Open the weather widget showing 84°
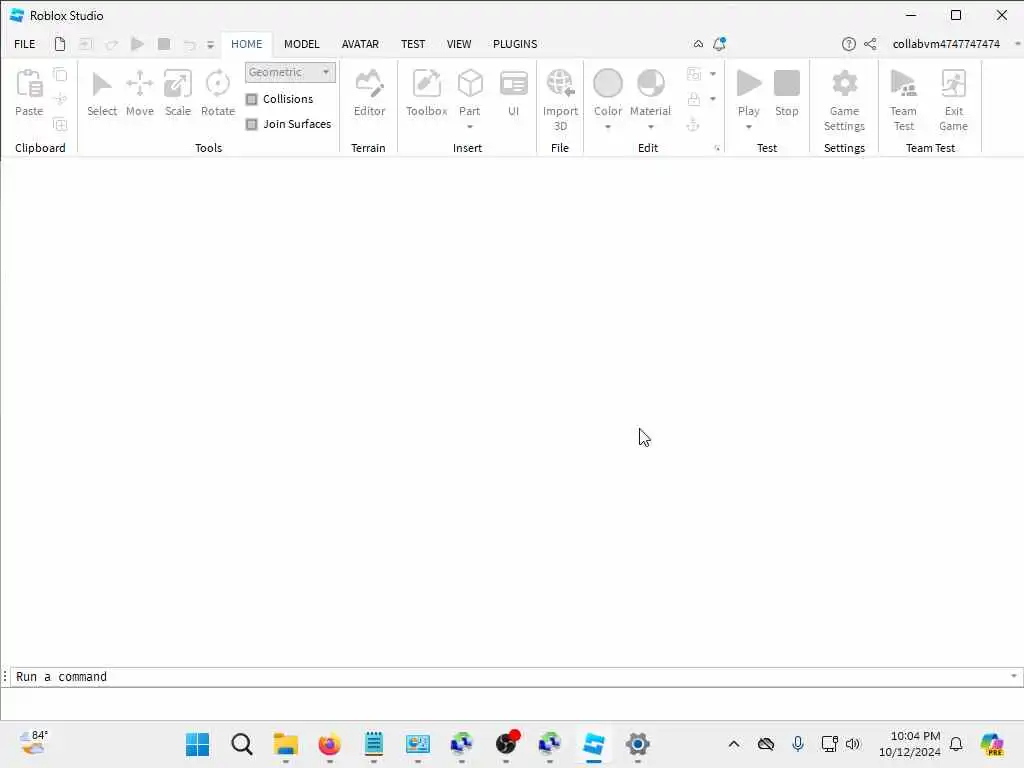1024x768 pixels. tap(34, 743)
